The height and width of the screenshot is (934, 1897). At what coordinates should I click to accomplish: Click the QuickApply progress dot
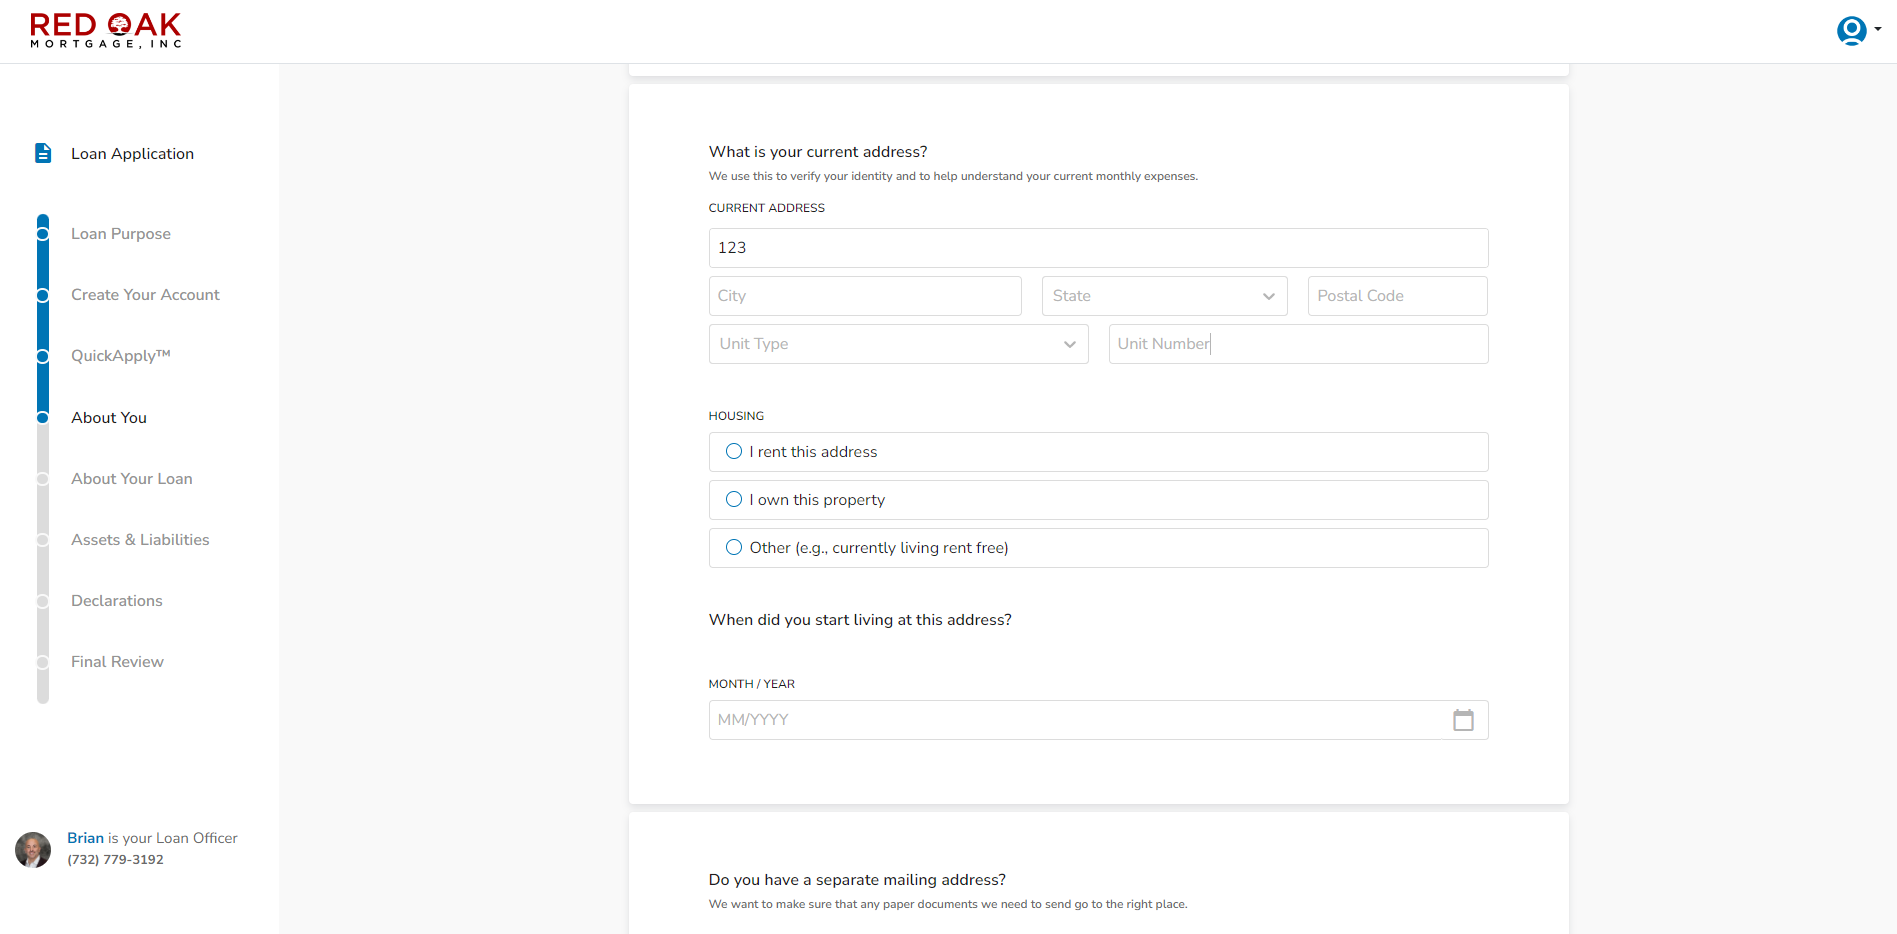tap(43, 356)
